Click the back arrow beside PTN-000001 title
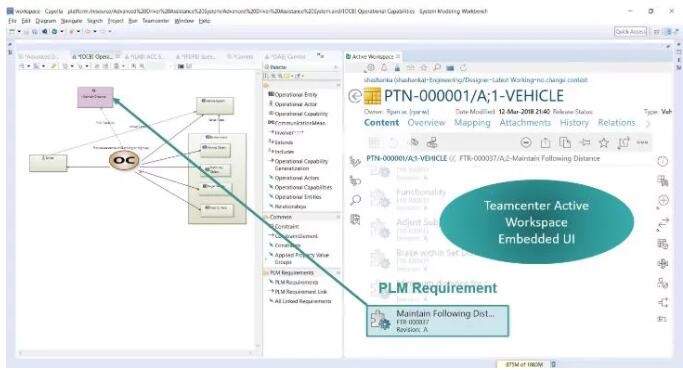The width and height of the screenshot is (683, 370). [355, 96]
